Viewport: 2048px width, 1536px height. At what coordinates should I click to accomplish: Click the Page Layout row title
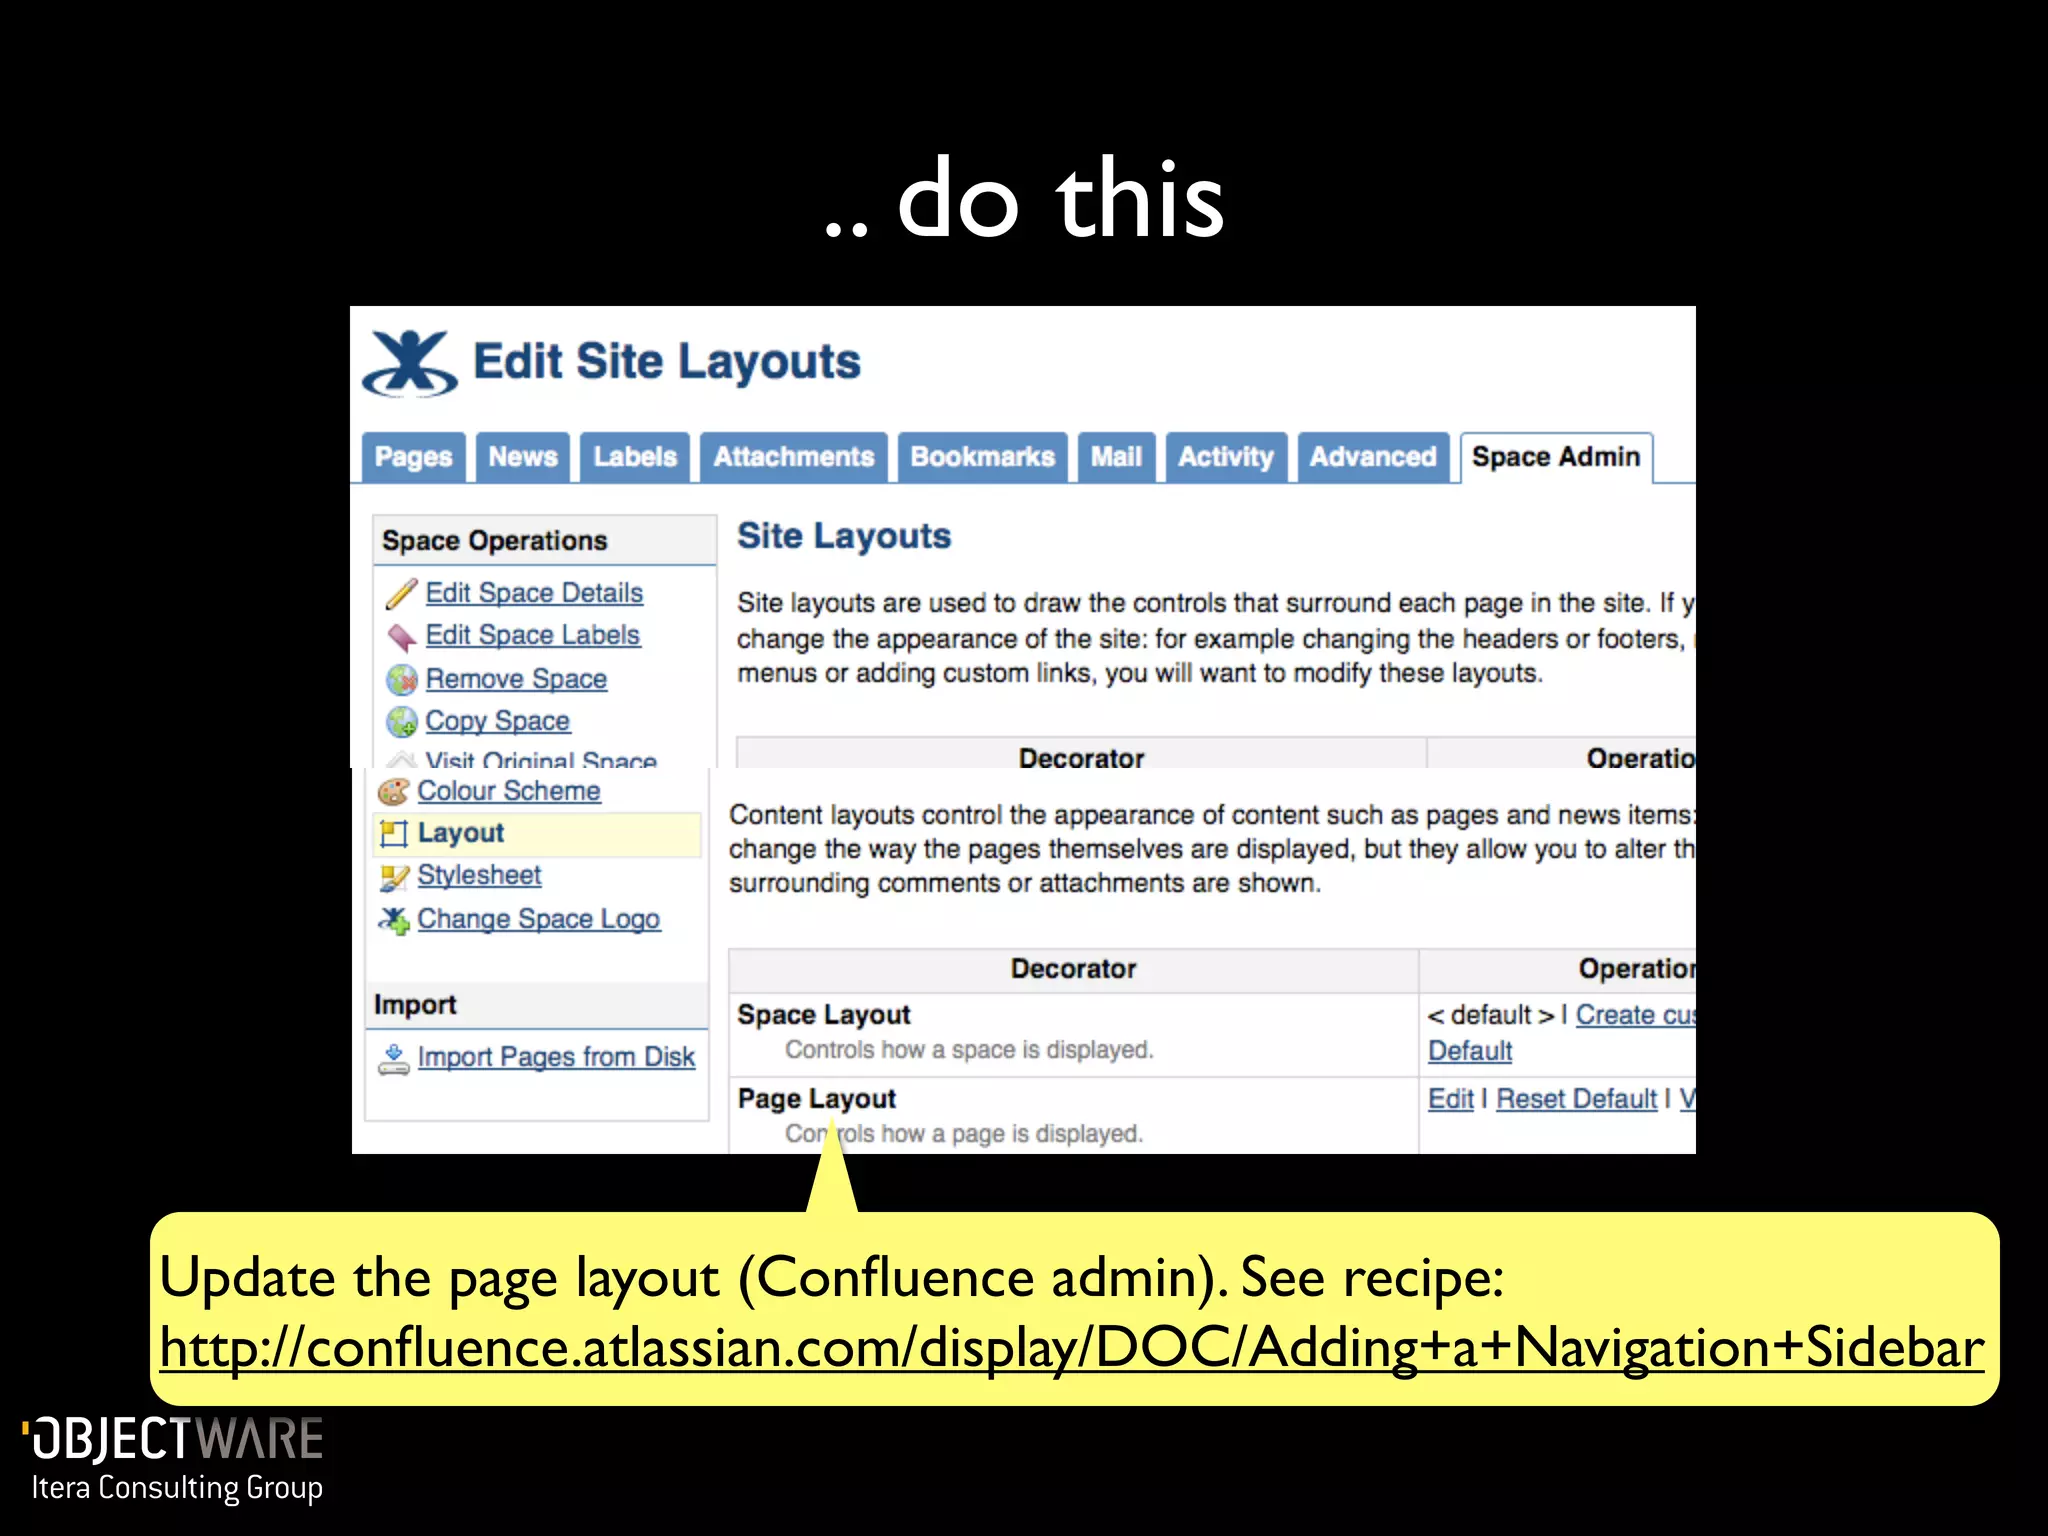[816, 1099]
